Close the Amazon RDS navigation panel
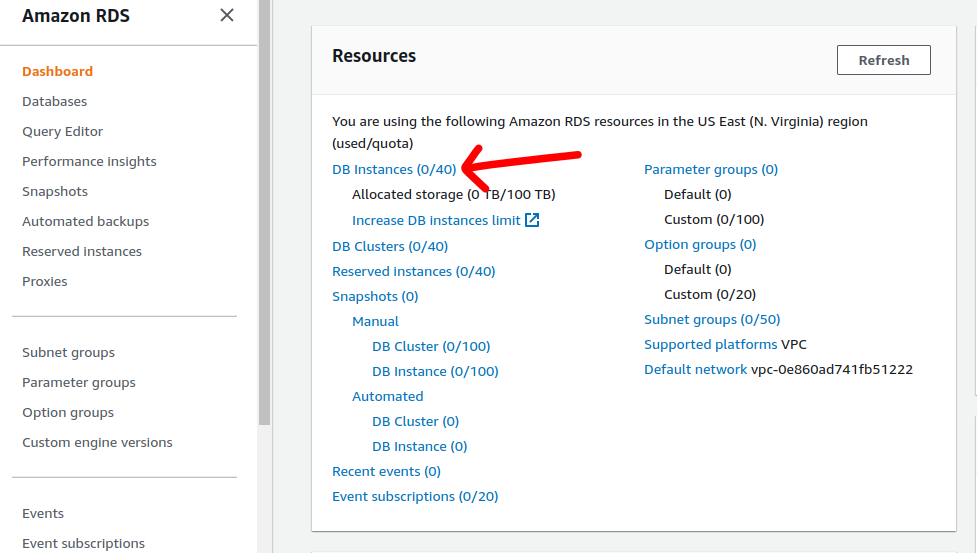Screen dimensions: 977x553 [227, 15]
